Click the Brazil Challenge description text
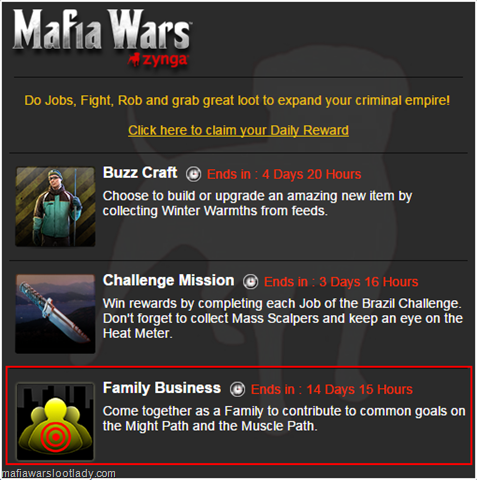Screen dimensions: 477x480 (283, 318)
